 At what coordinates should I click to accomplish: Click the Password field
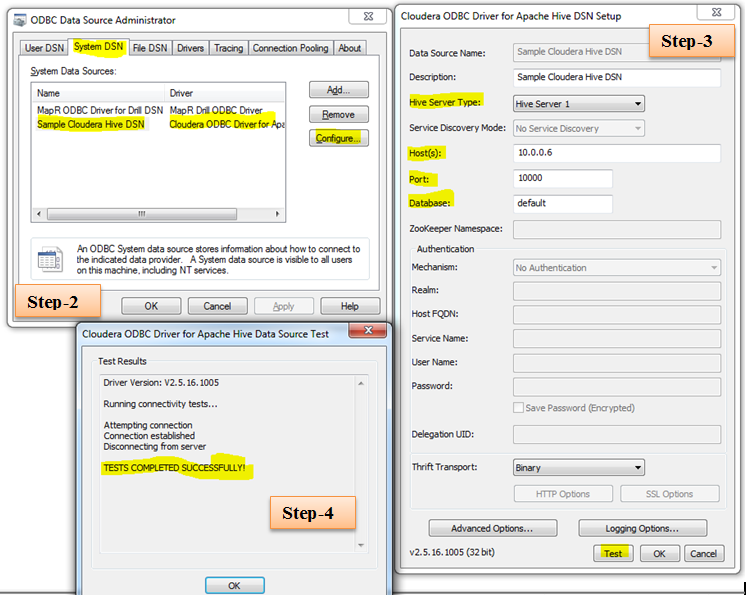point(617,386)
